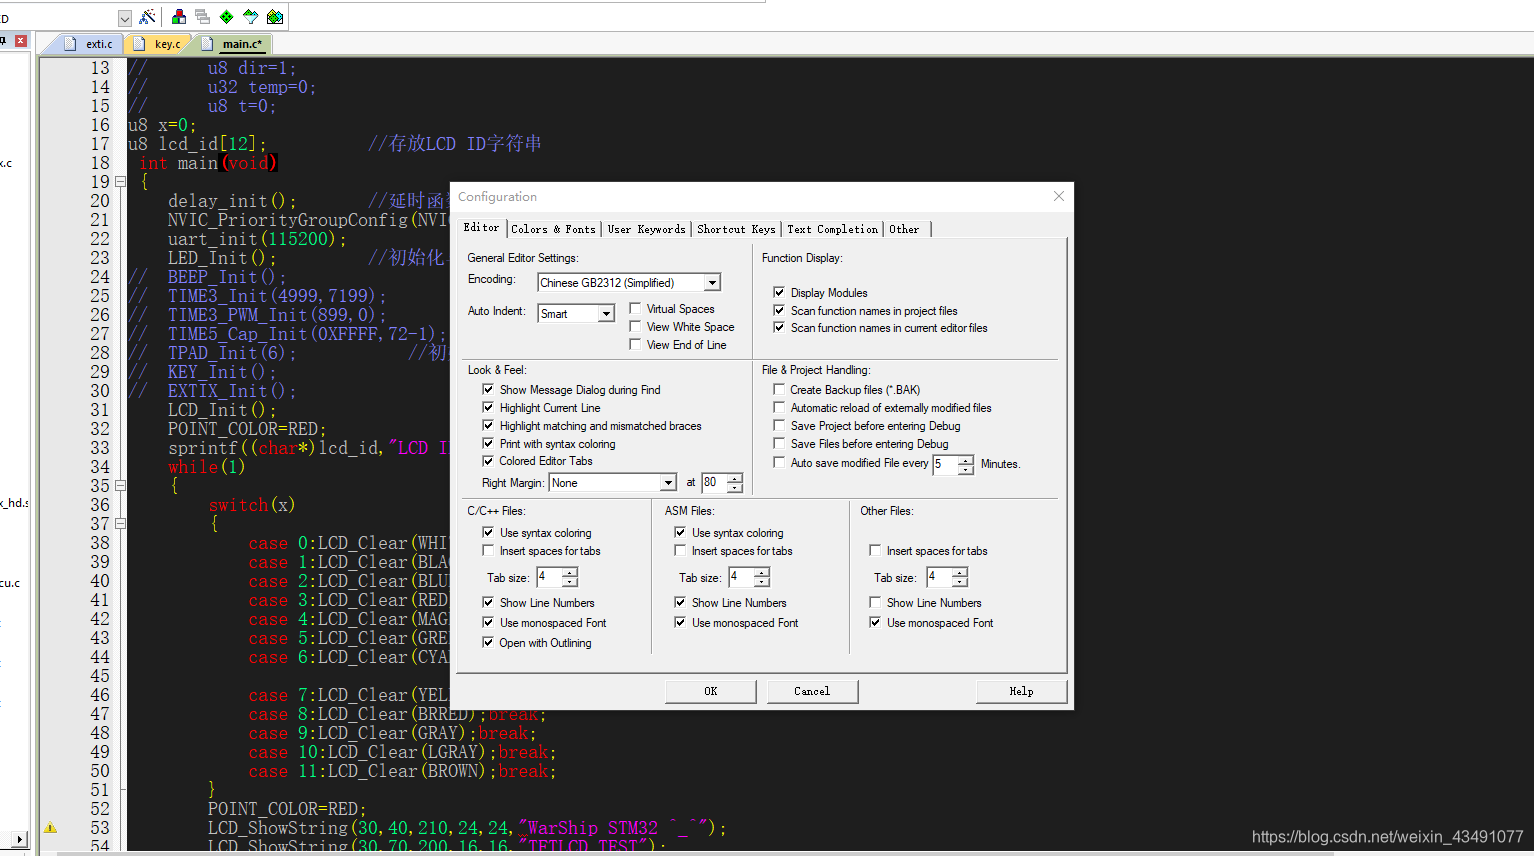The width and height of the screenshot is (1534, 856).
Task: Click the auto save minutes stepper
Action: (966, 465)
